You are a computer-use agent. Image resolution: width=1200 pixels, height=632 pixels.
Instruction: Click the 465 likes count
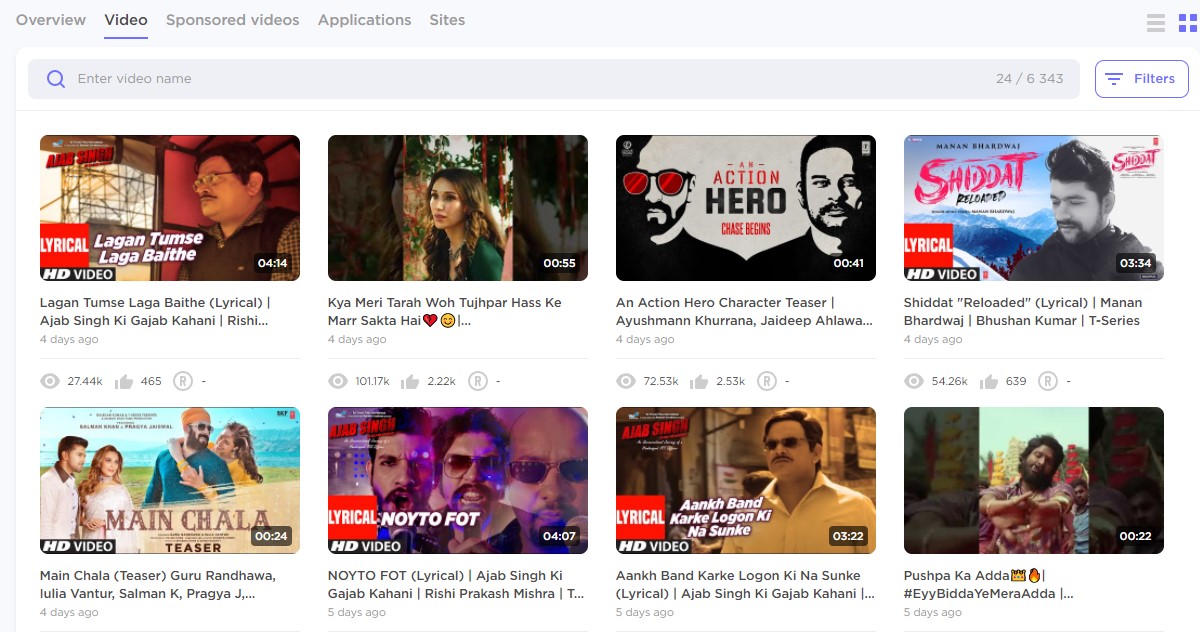coord(151,381)
